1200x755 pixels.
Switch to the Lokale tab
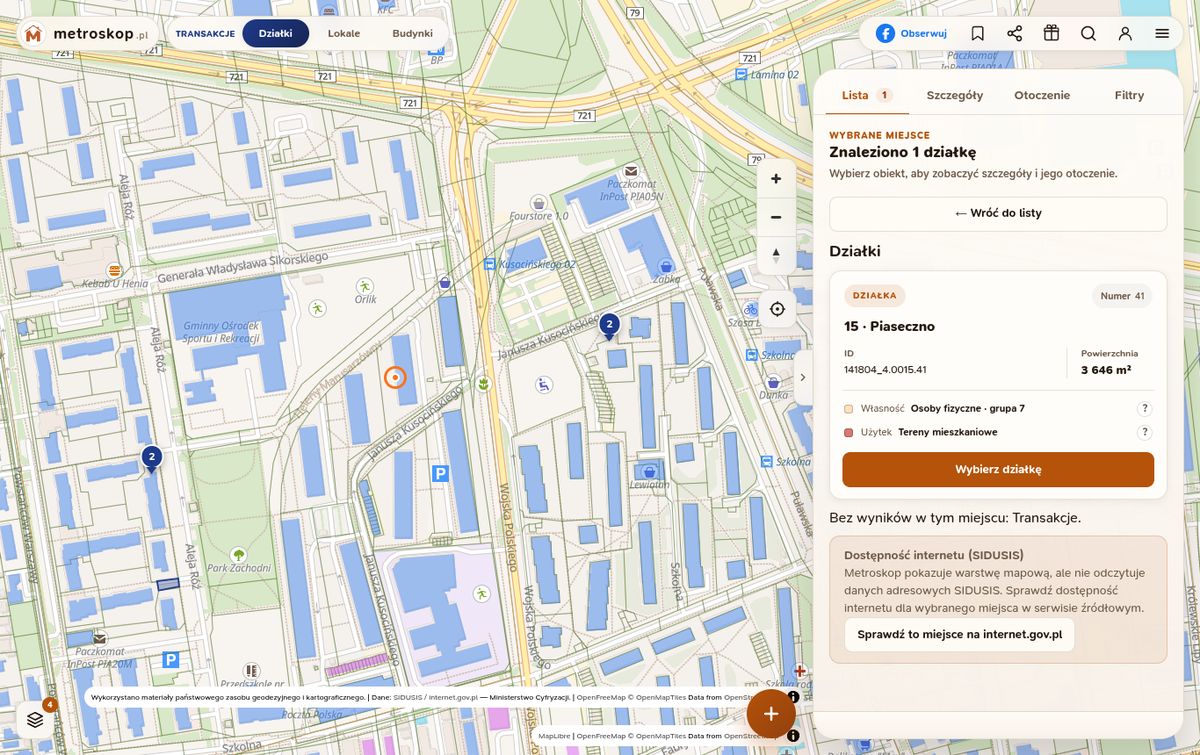pyautogui.click(x=344, y=33)
